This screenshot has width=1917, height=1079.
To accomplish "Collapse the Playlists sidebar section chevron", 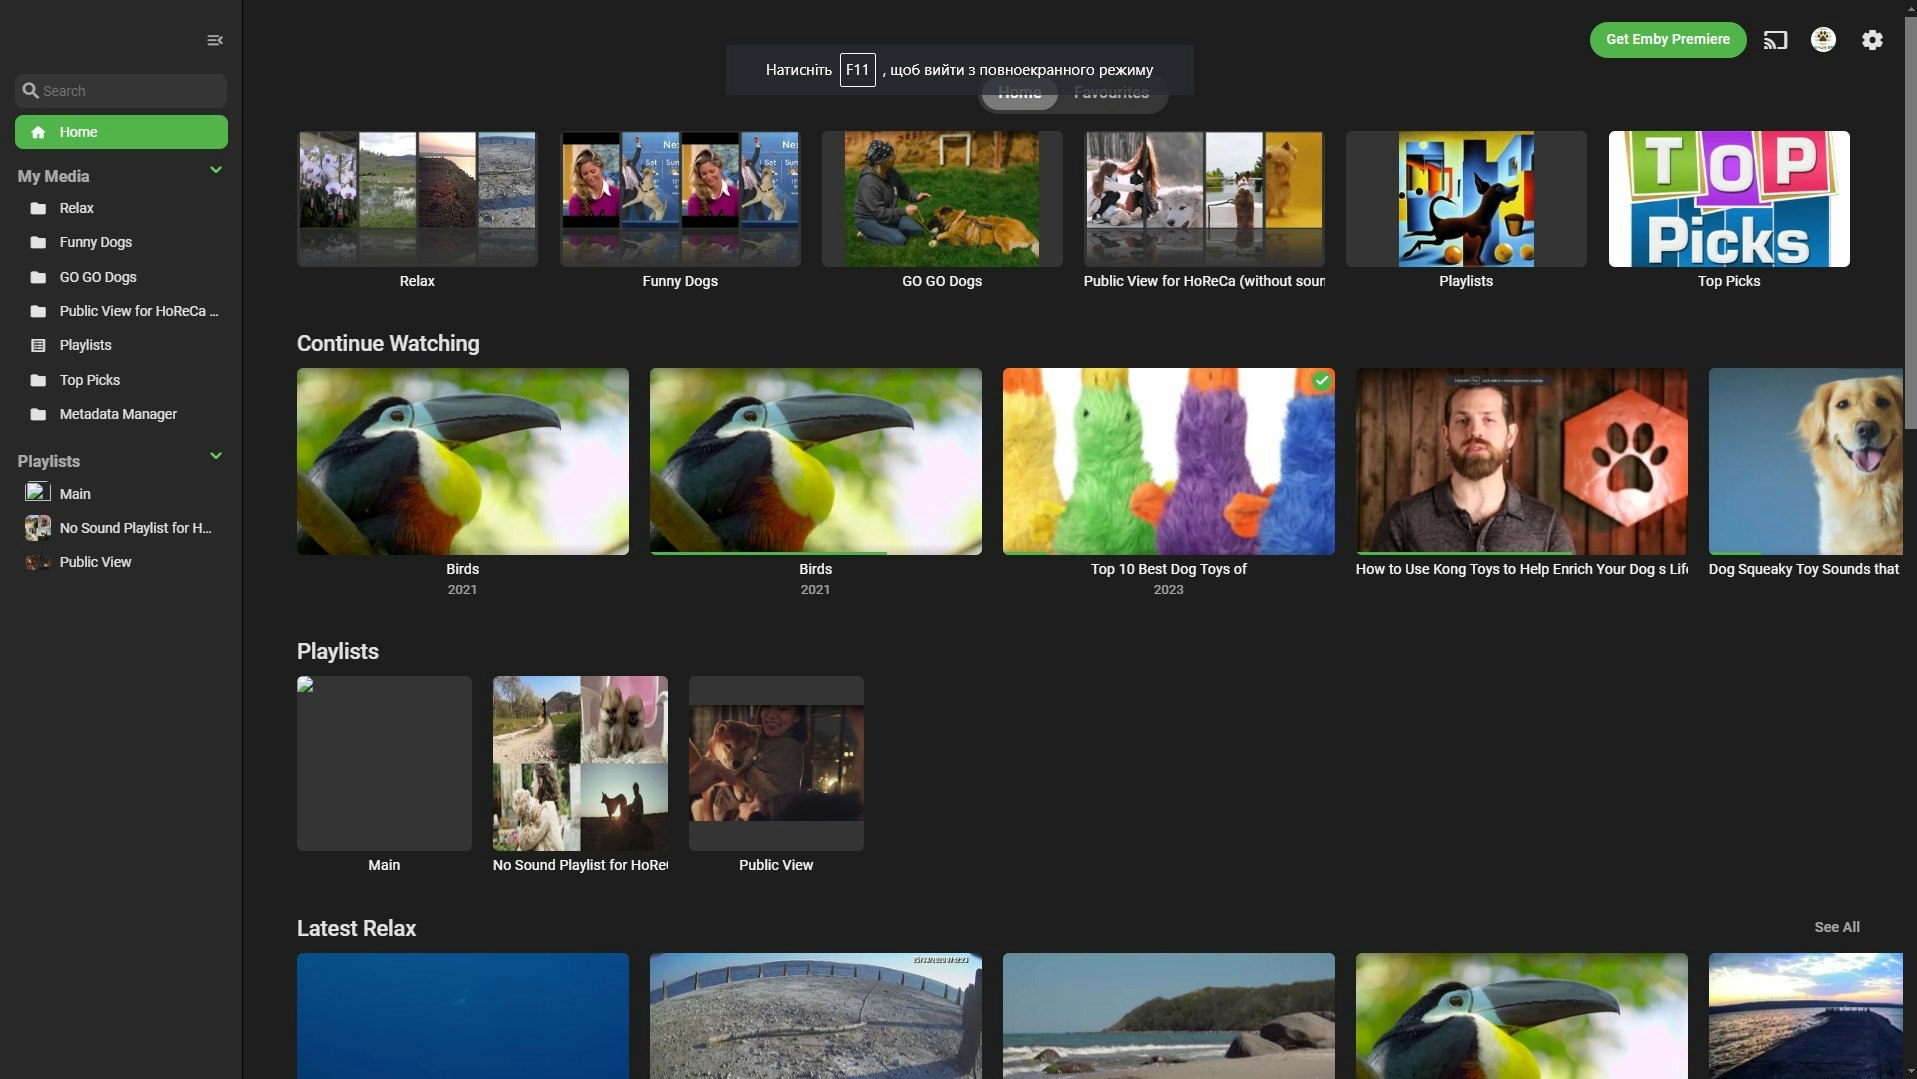I will coord(215,456).
